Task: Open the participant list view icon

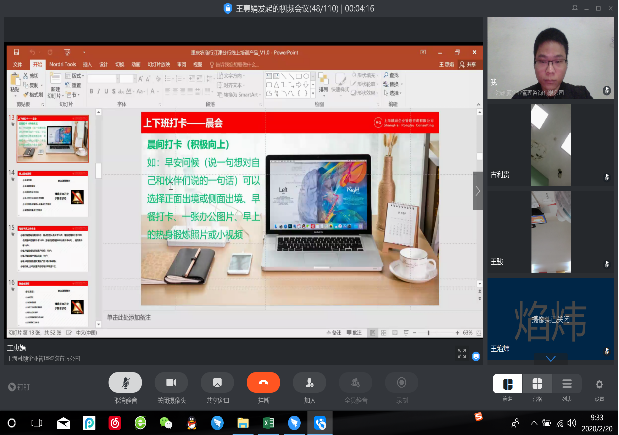Action: [566, 384]
